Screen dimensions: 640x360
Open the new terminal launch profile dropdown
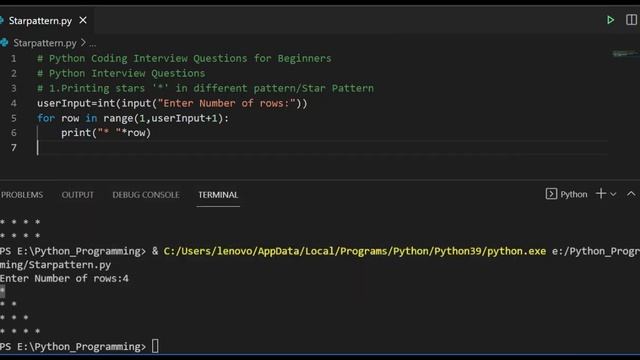pos(613,194)
